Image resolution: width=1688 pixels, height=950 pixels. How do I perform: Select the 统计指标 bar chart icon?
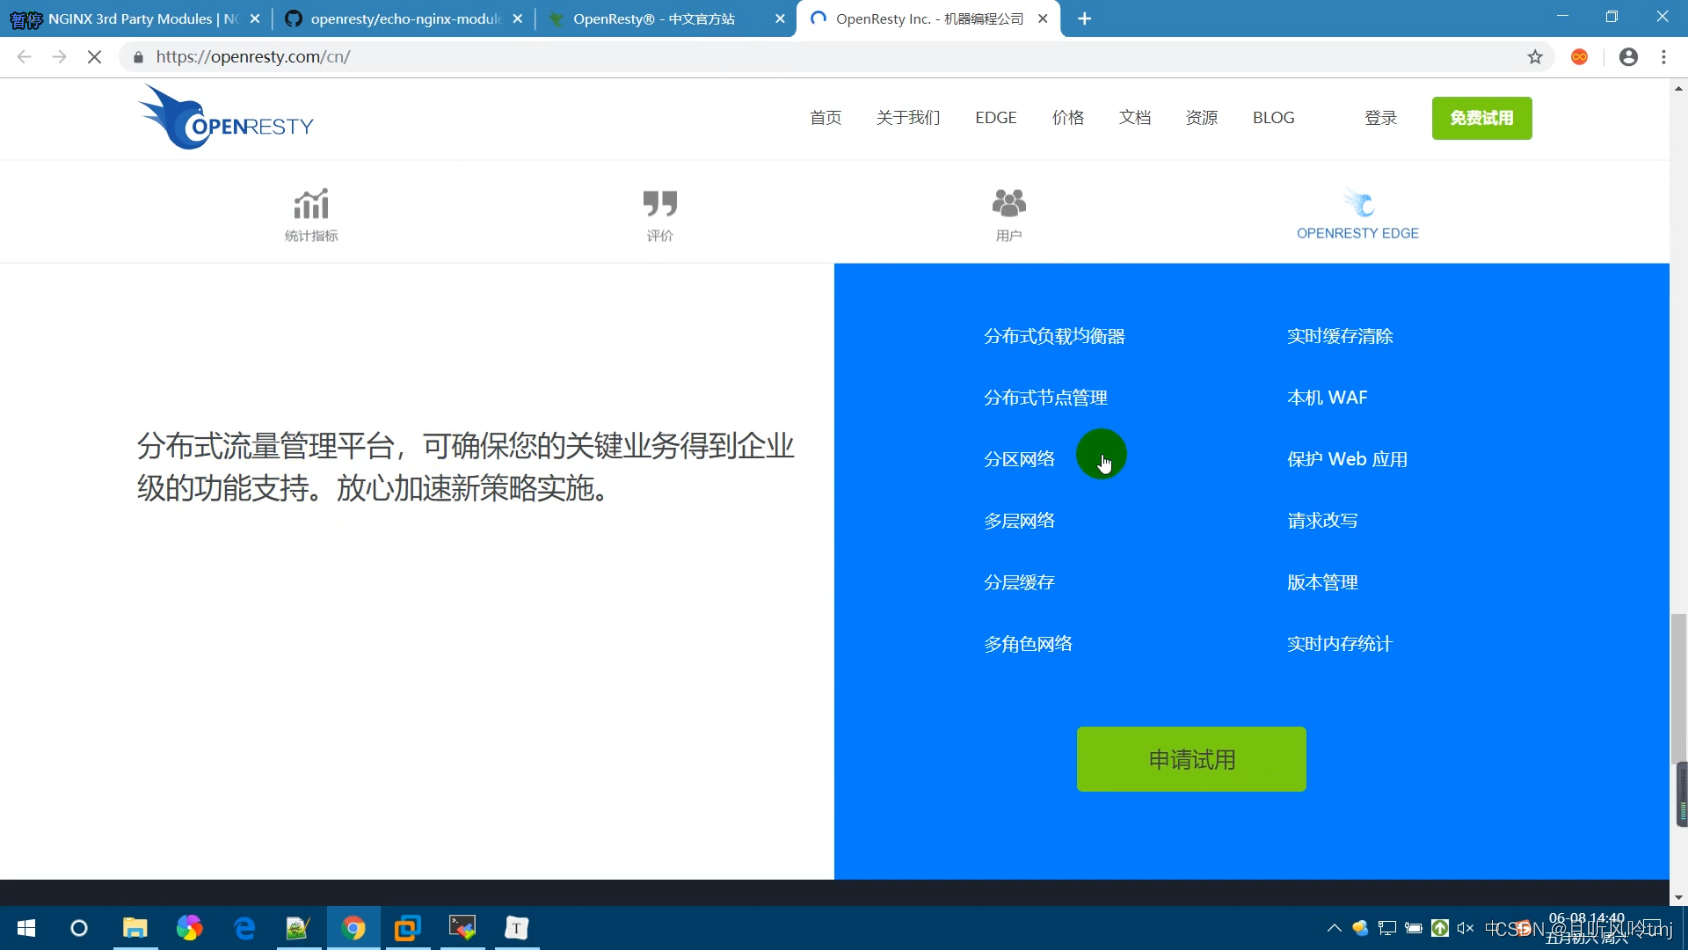tap(311, 204)
